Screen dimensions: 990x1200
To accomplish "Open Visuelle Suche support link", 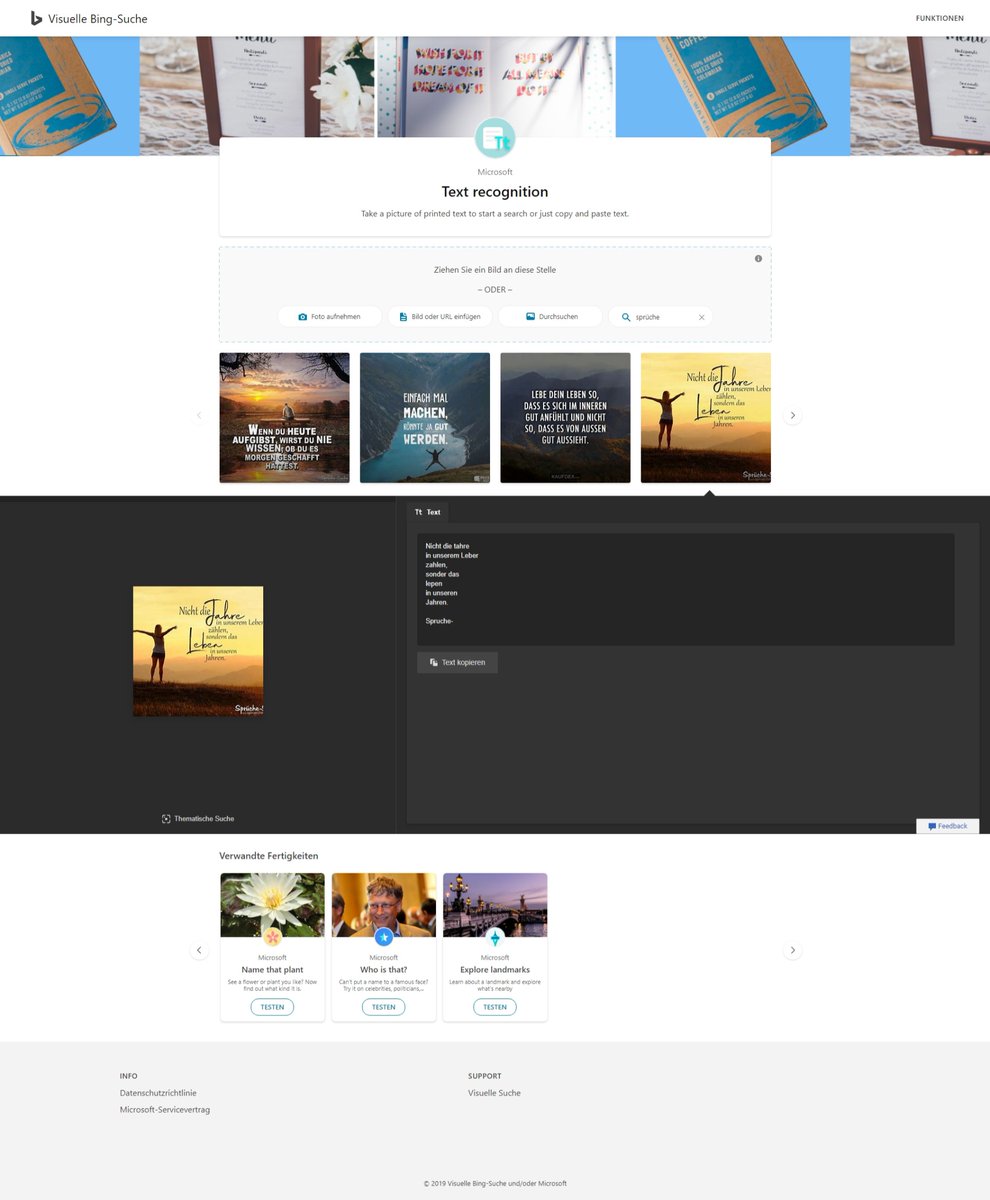I will pos(494,1093).
